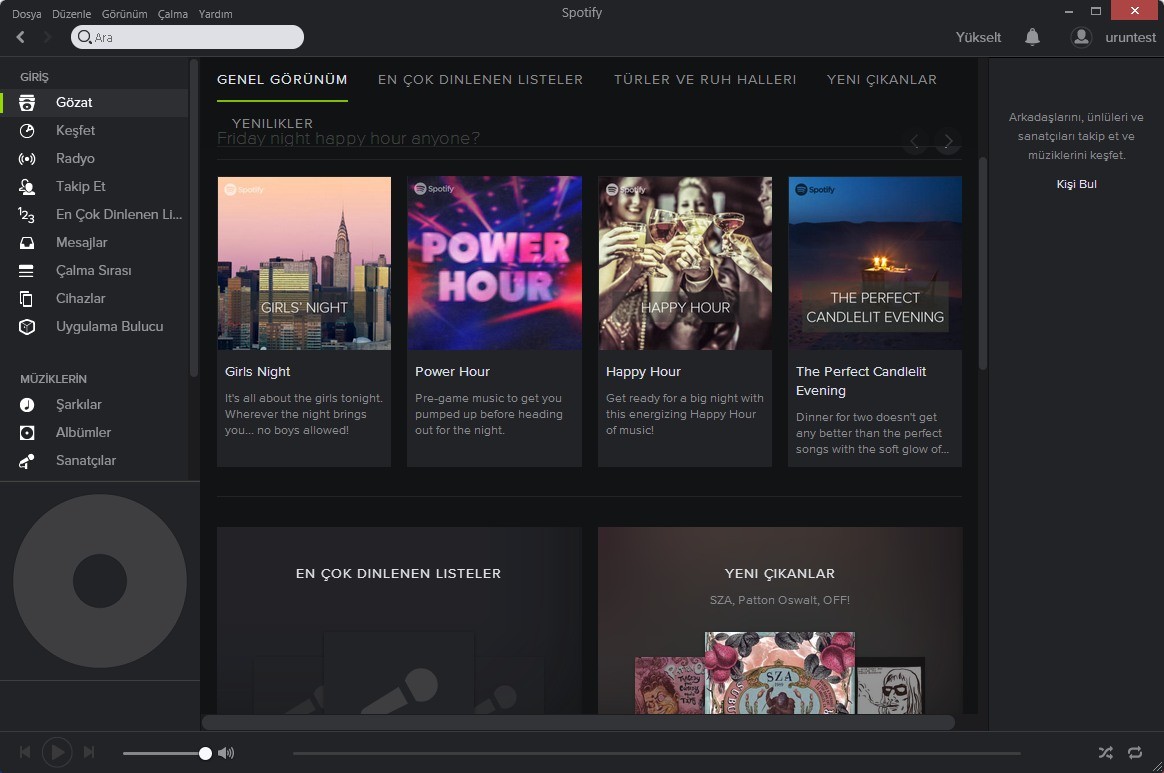Viewport: 1164px width, 773px height.
Task: Click the Uygulama Bulucu cube icon
Action: point(27,327)
